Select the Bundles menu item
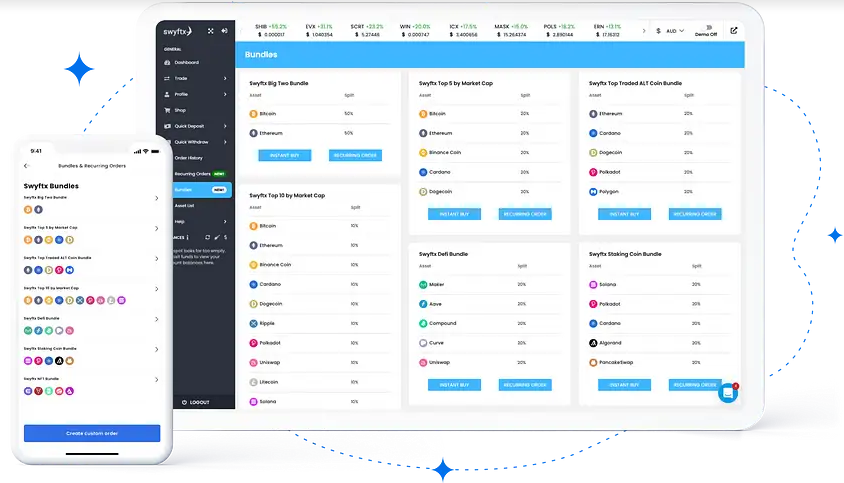844x483 pixels. pos(201,190)
